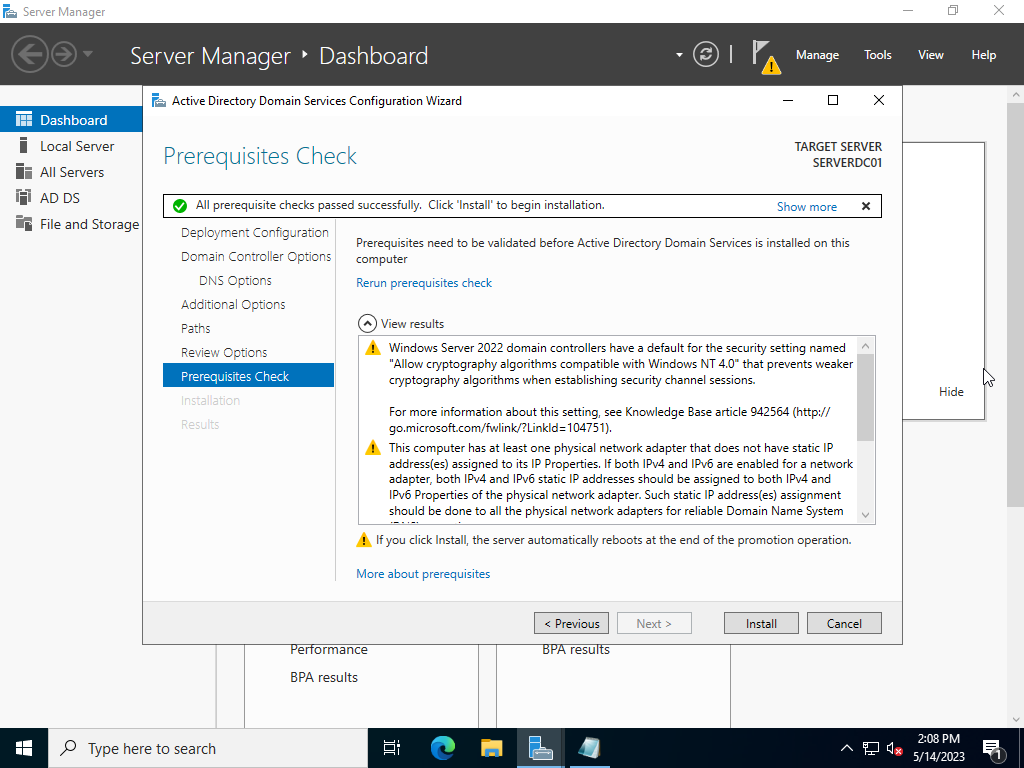Show hidden system tray icons
The height and width of the screenshot is (768, 1024).
tap(846, 748)
